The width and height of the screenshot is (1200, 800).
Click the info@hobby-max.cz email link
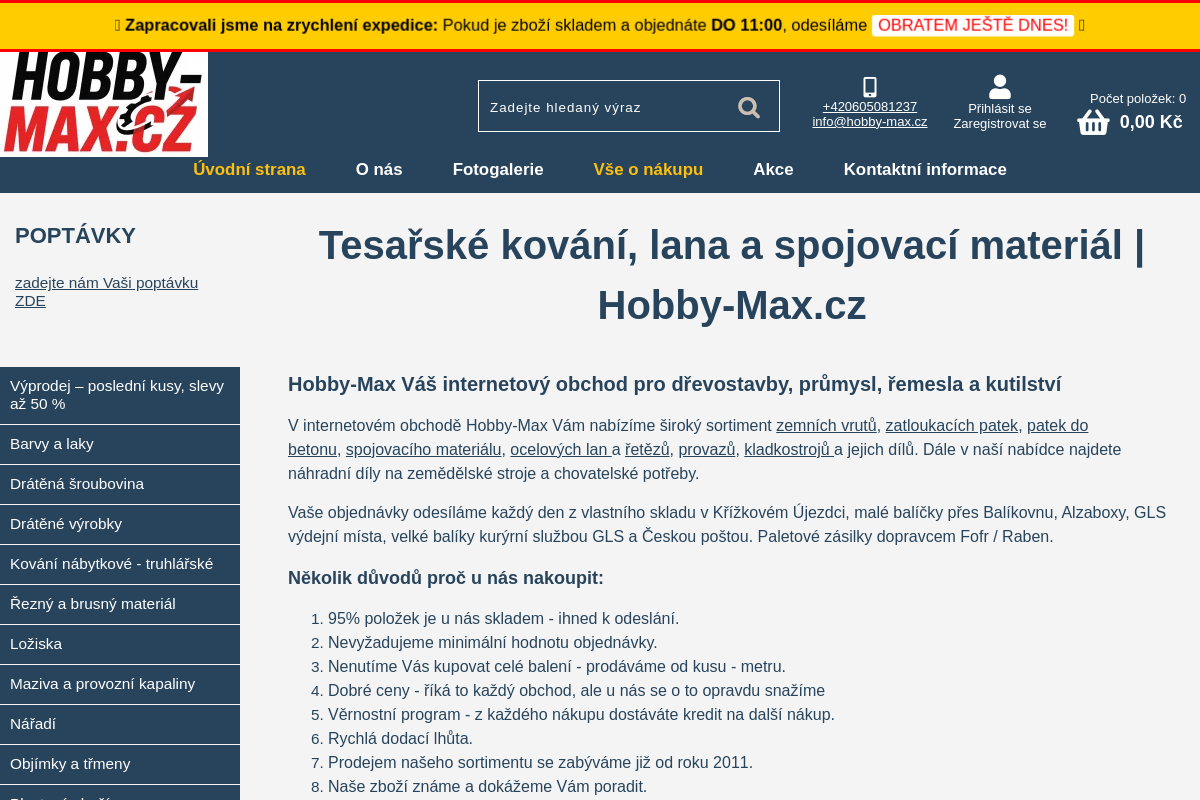click(x=870, y=121)
